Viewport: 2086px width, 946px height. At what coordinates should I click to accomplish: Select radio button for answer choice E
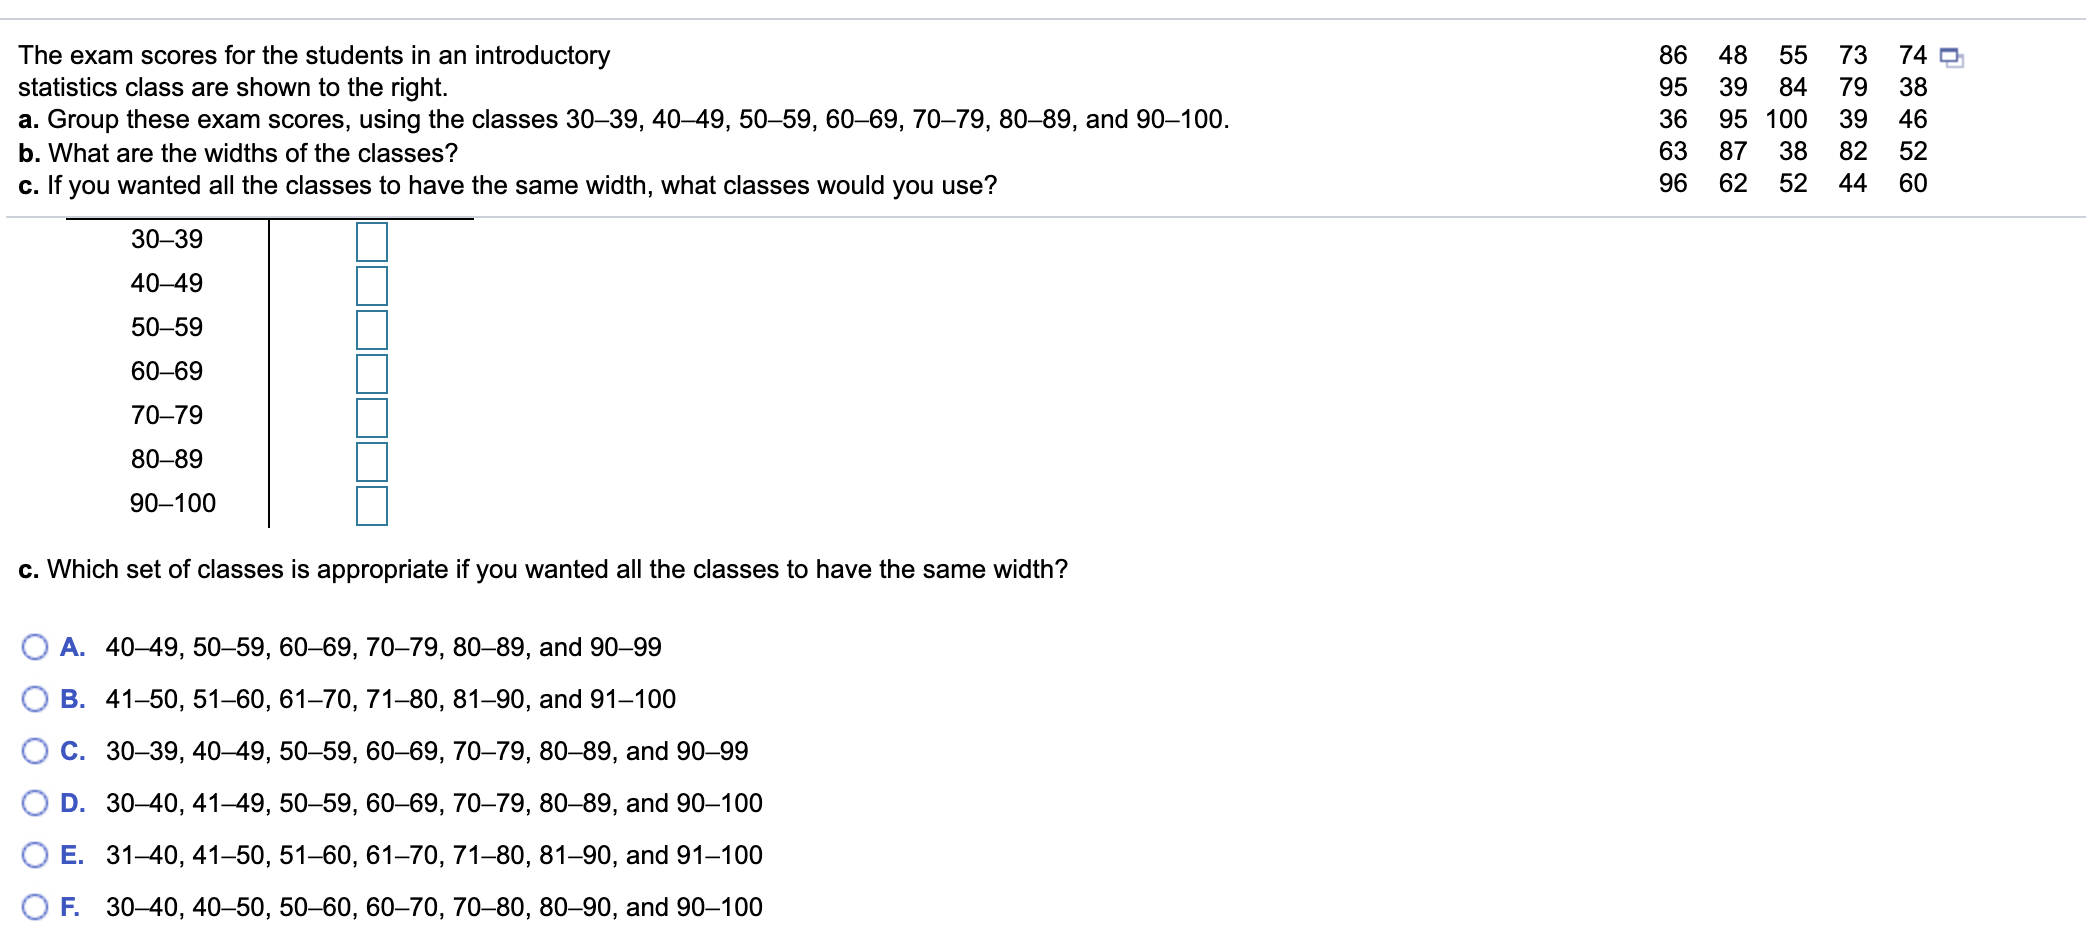[35, 855]
